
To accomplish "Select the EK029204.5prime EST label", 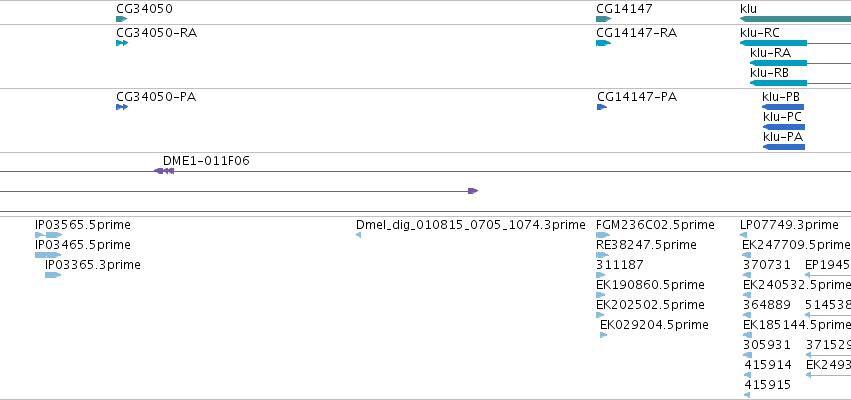I will click(x=654, y=325).
